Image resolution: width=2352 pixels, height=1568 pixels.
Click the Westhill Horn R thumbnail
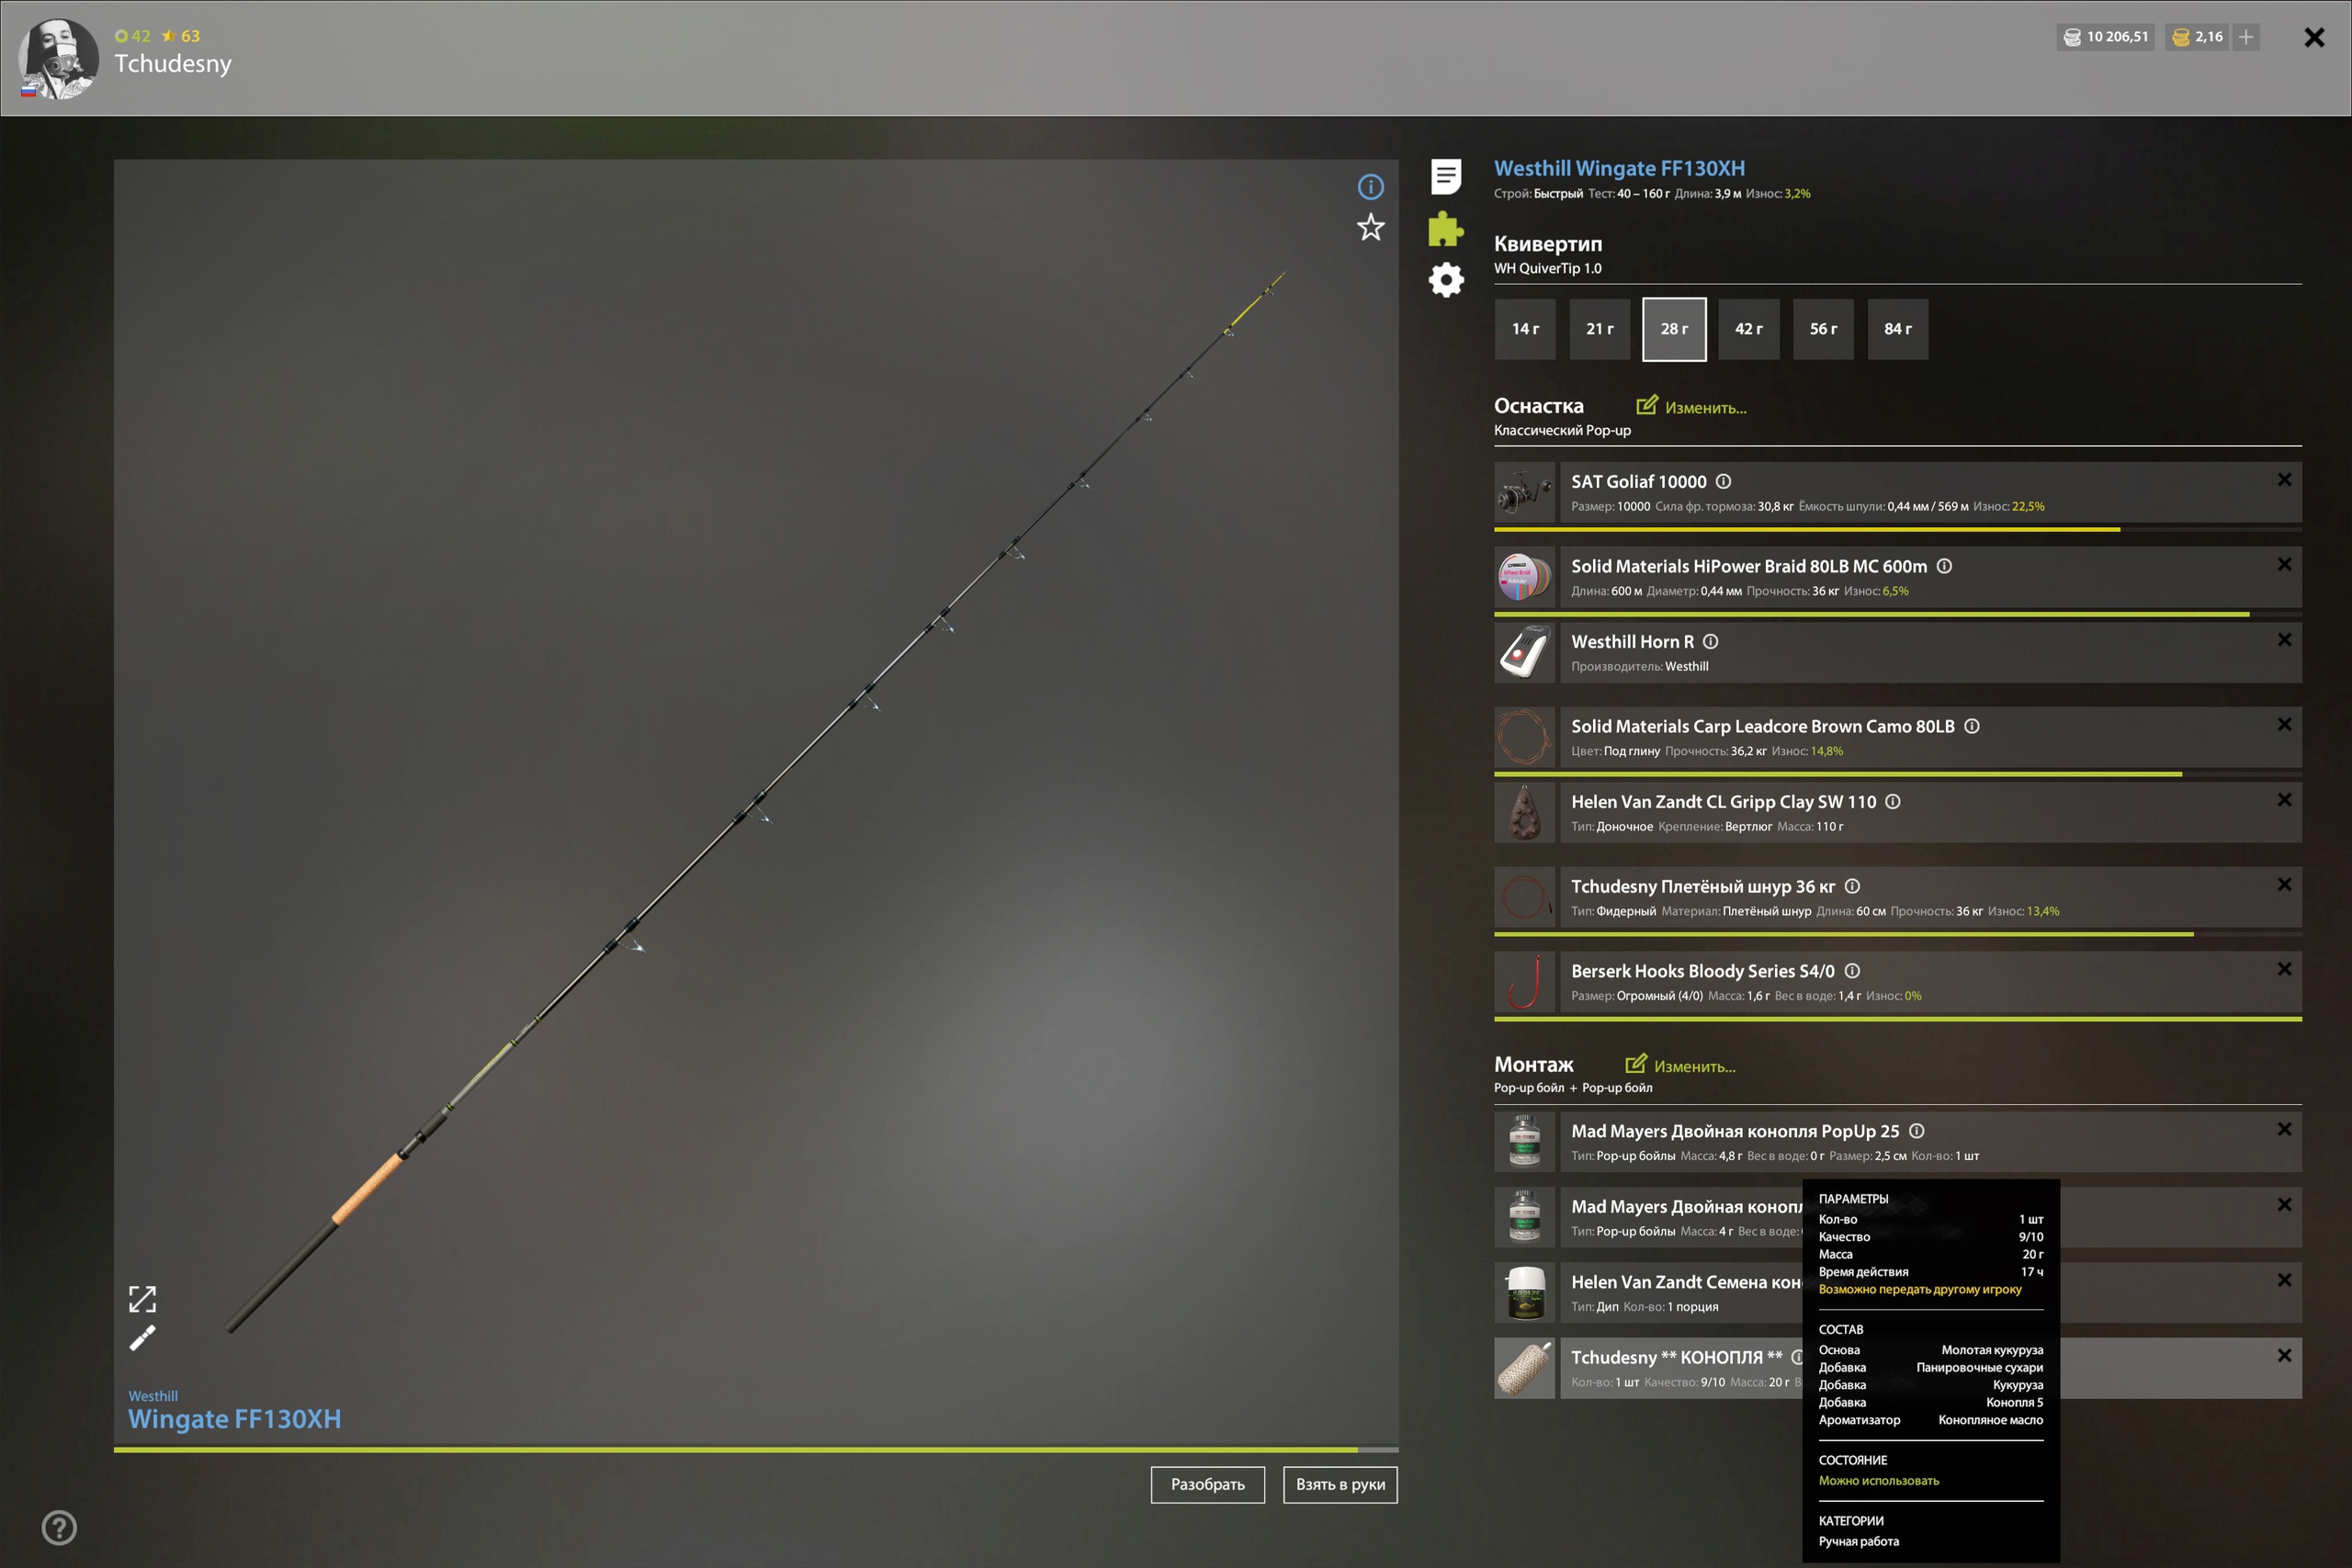[x=1525, y=652]
